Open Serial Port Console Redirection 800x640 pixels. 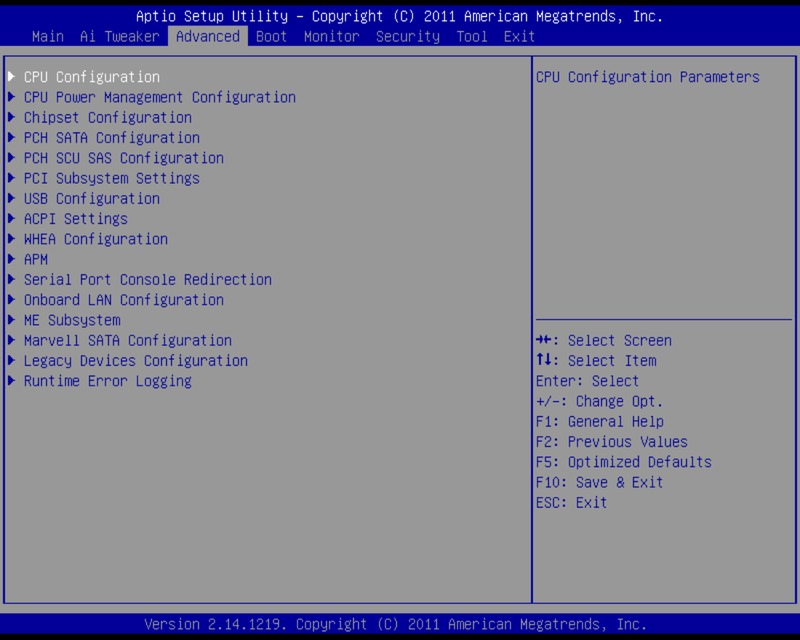[x=147, y=280]
